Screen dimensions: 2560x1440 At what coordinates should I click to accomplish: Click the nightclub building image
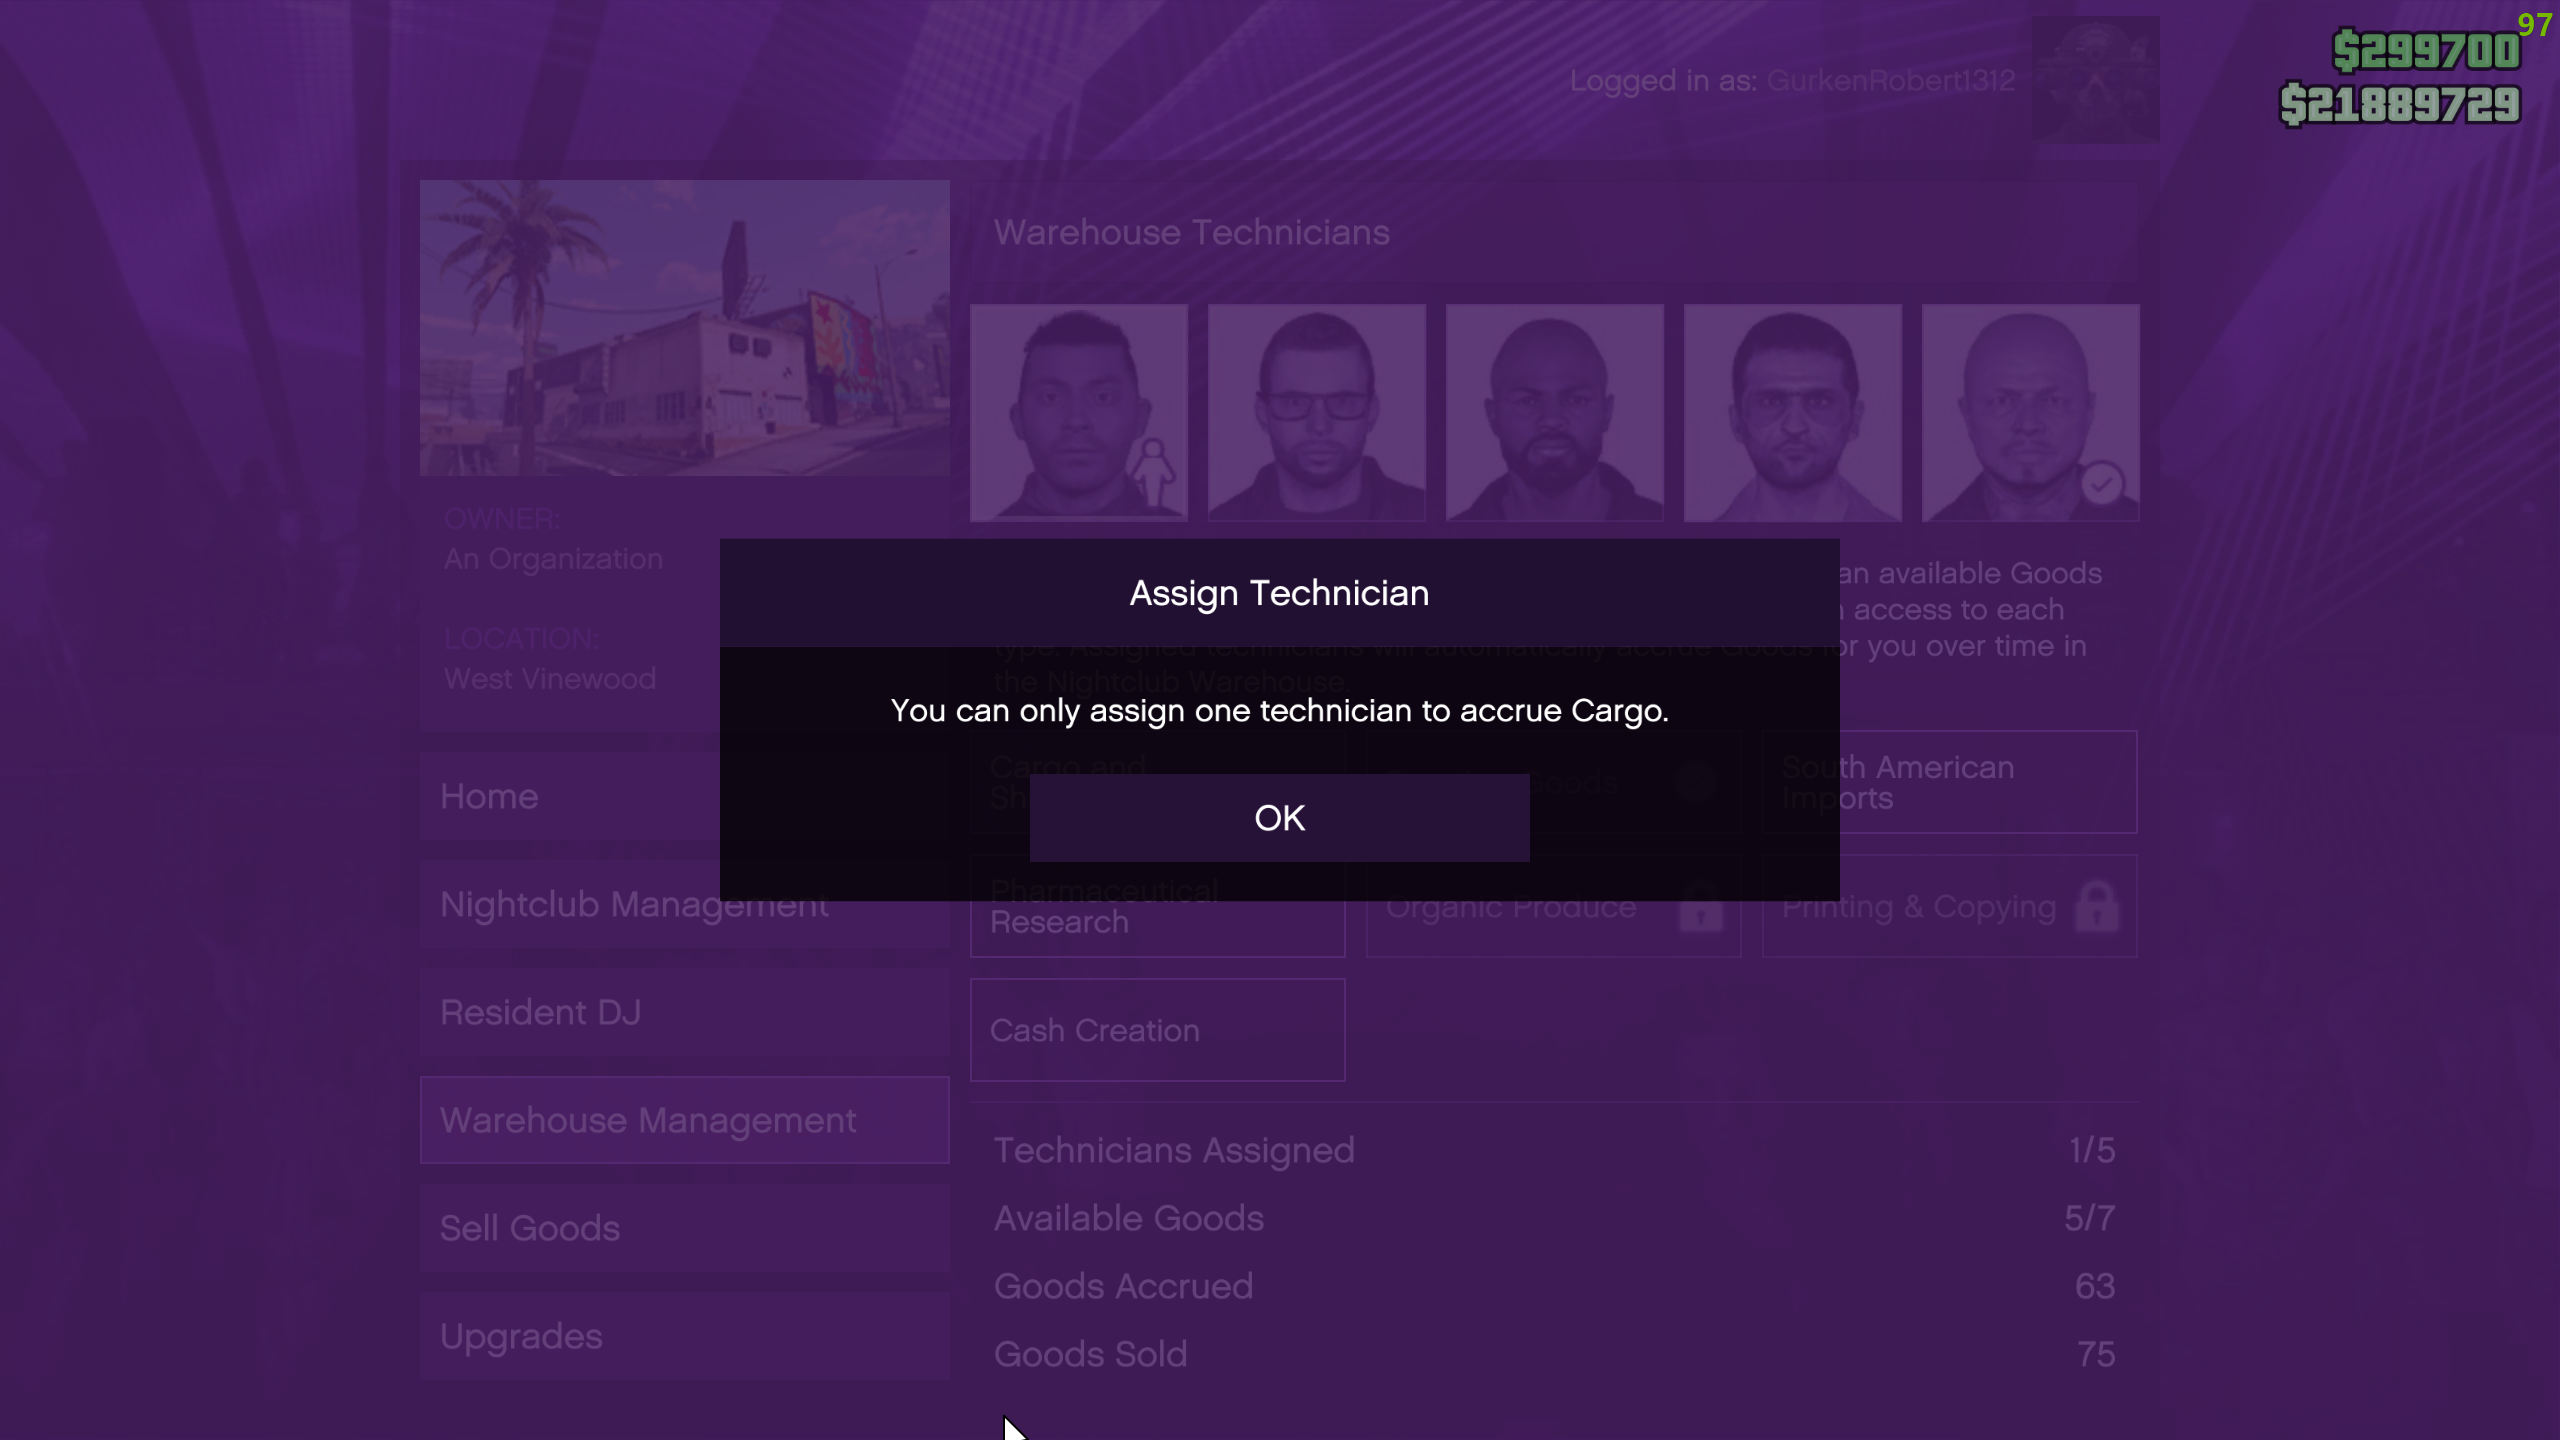point(685,328)
